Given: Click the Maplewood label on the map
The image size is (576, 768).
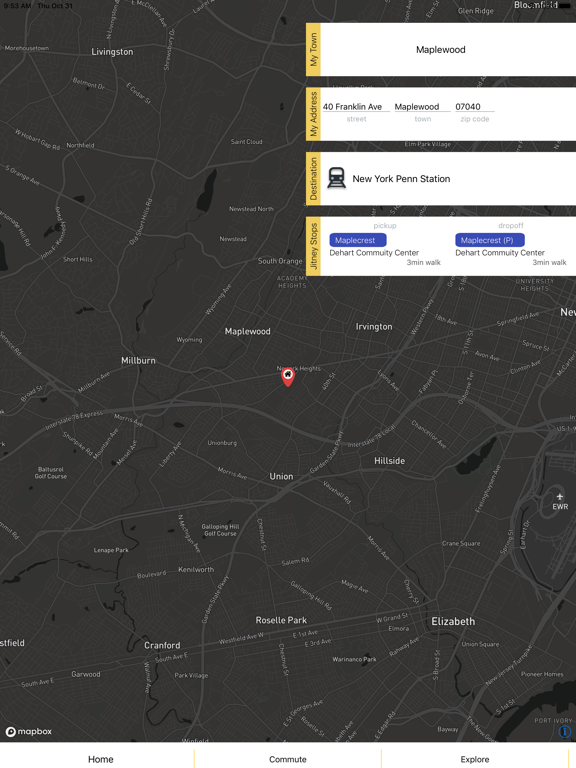Looking at the screenshot, I should (x=247, y=332).
